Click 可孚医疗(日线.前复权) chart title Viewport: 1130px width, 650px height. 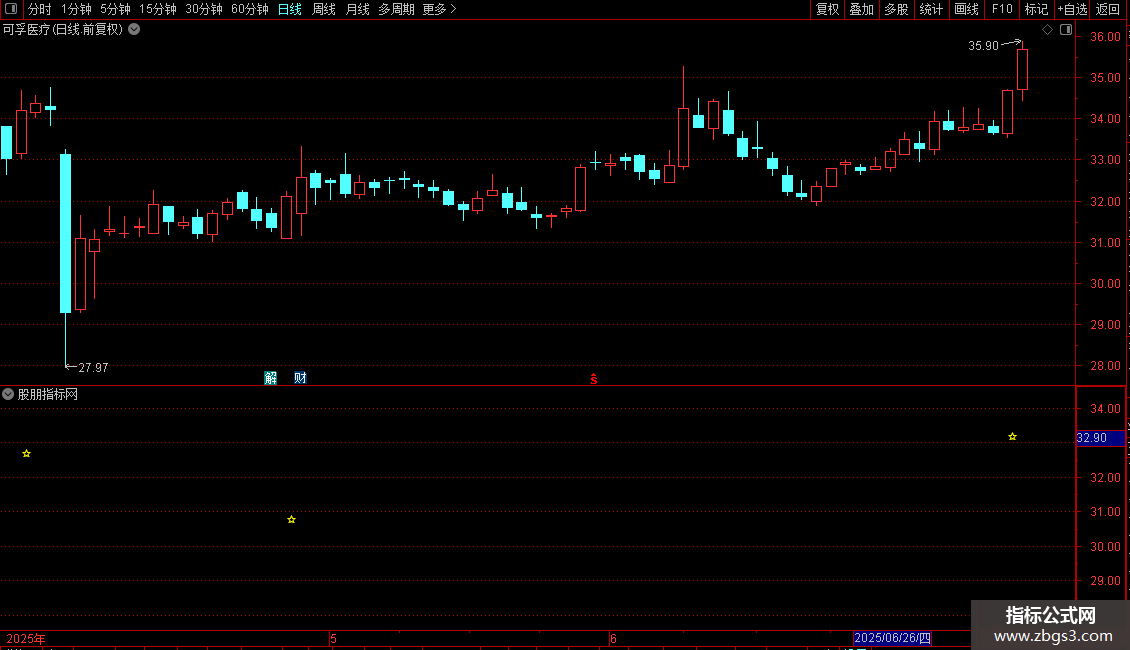63,30
